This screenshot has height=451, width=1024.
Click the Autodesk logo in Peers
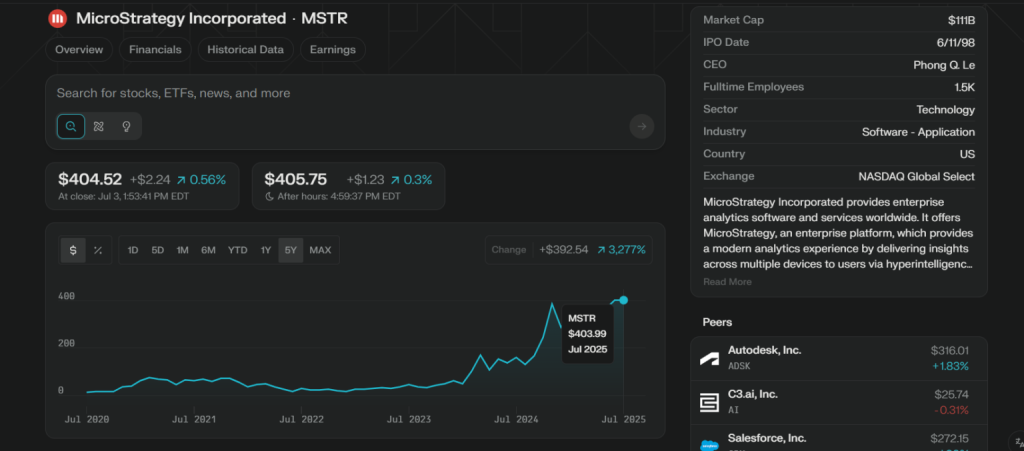709,358
